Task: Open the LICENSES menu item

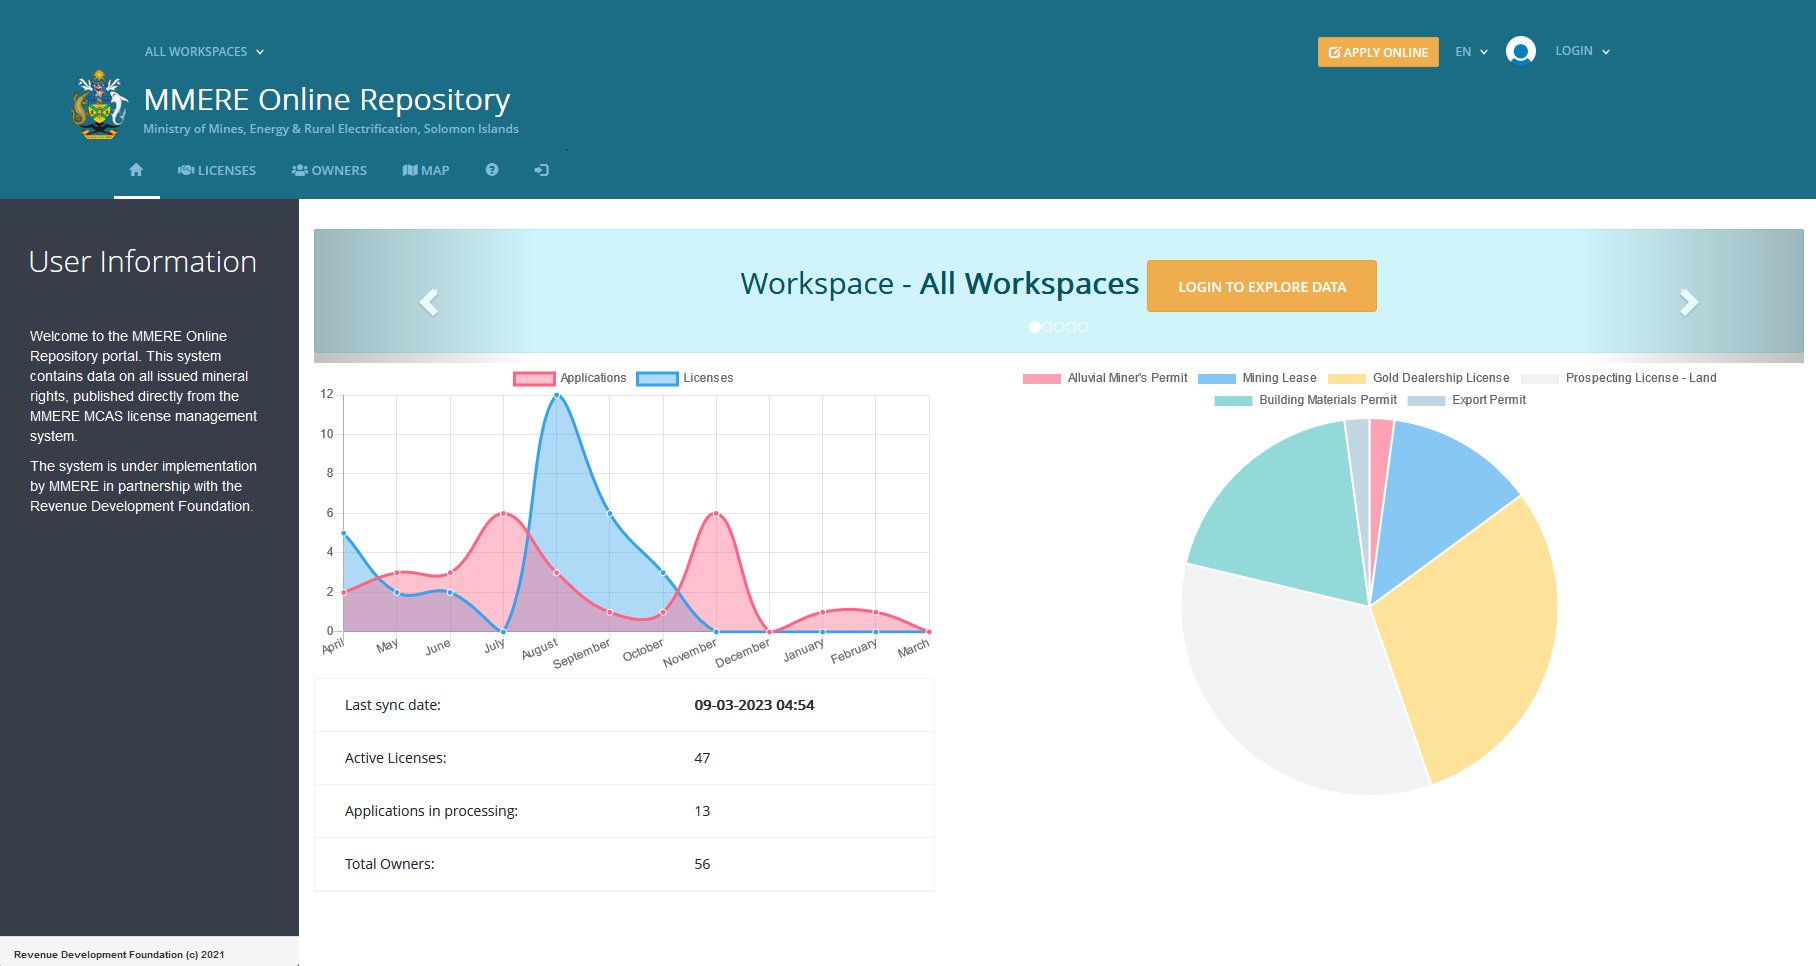Action: click(217, 171)
